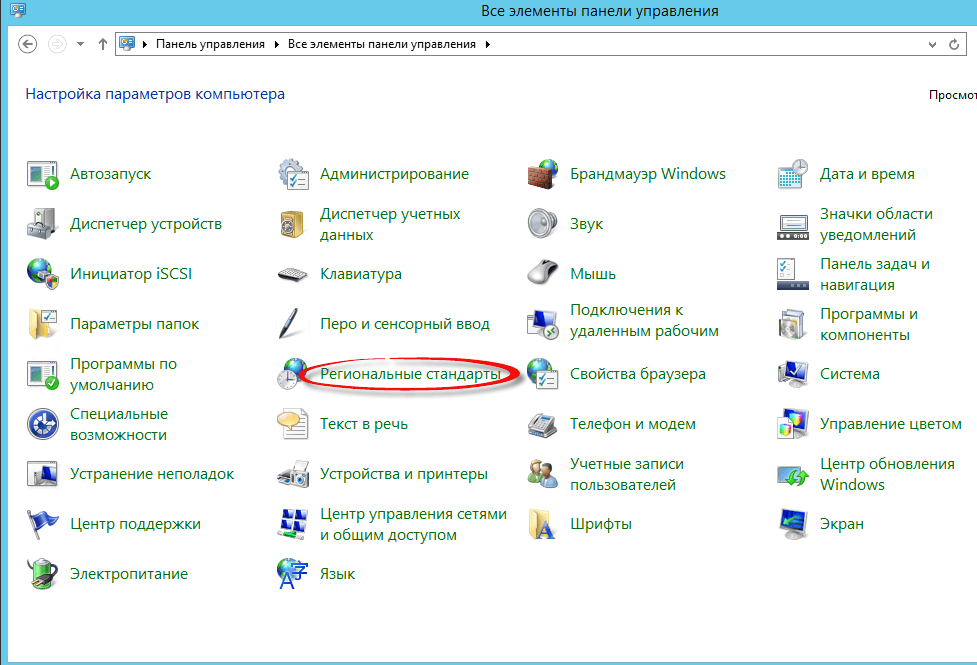Open the Устранение неполадок icon
The height and width of the screenshot is (665, 977).
click(42, 474)
